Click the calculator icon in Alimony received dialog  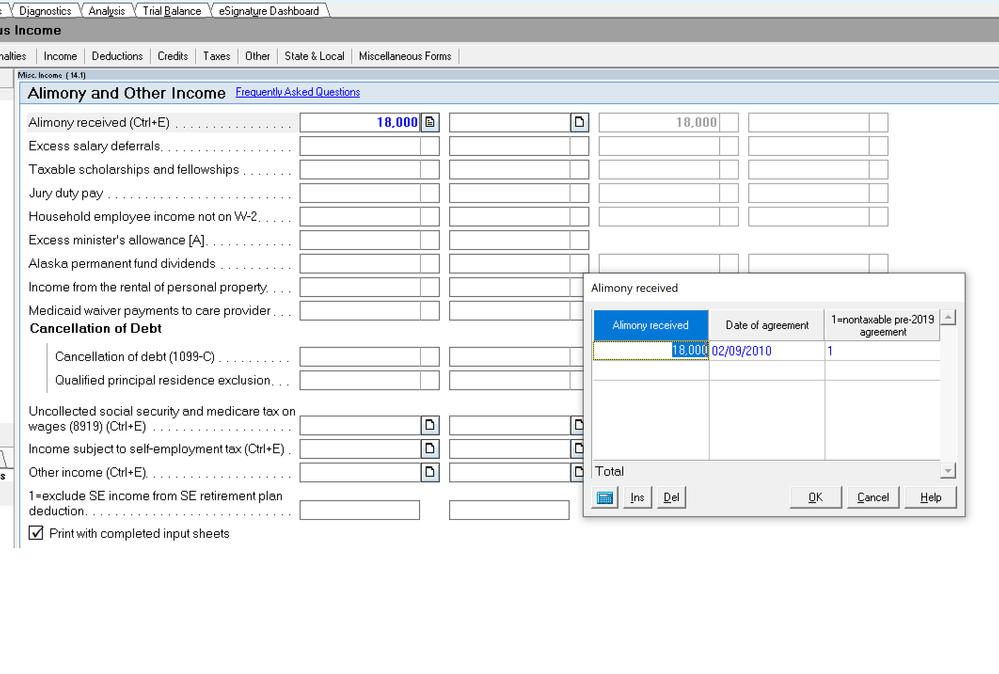point(605,498)
